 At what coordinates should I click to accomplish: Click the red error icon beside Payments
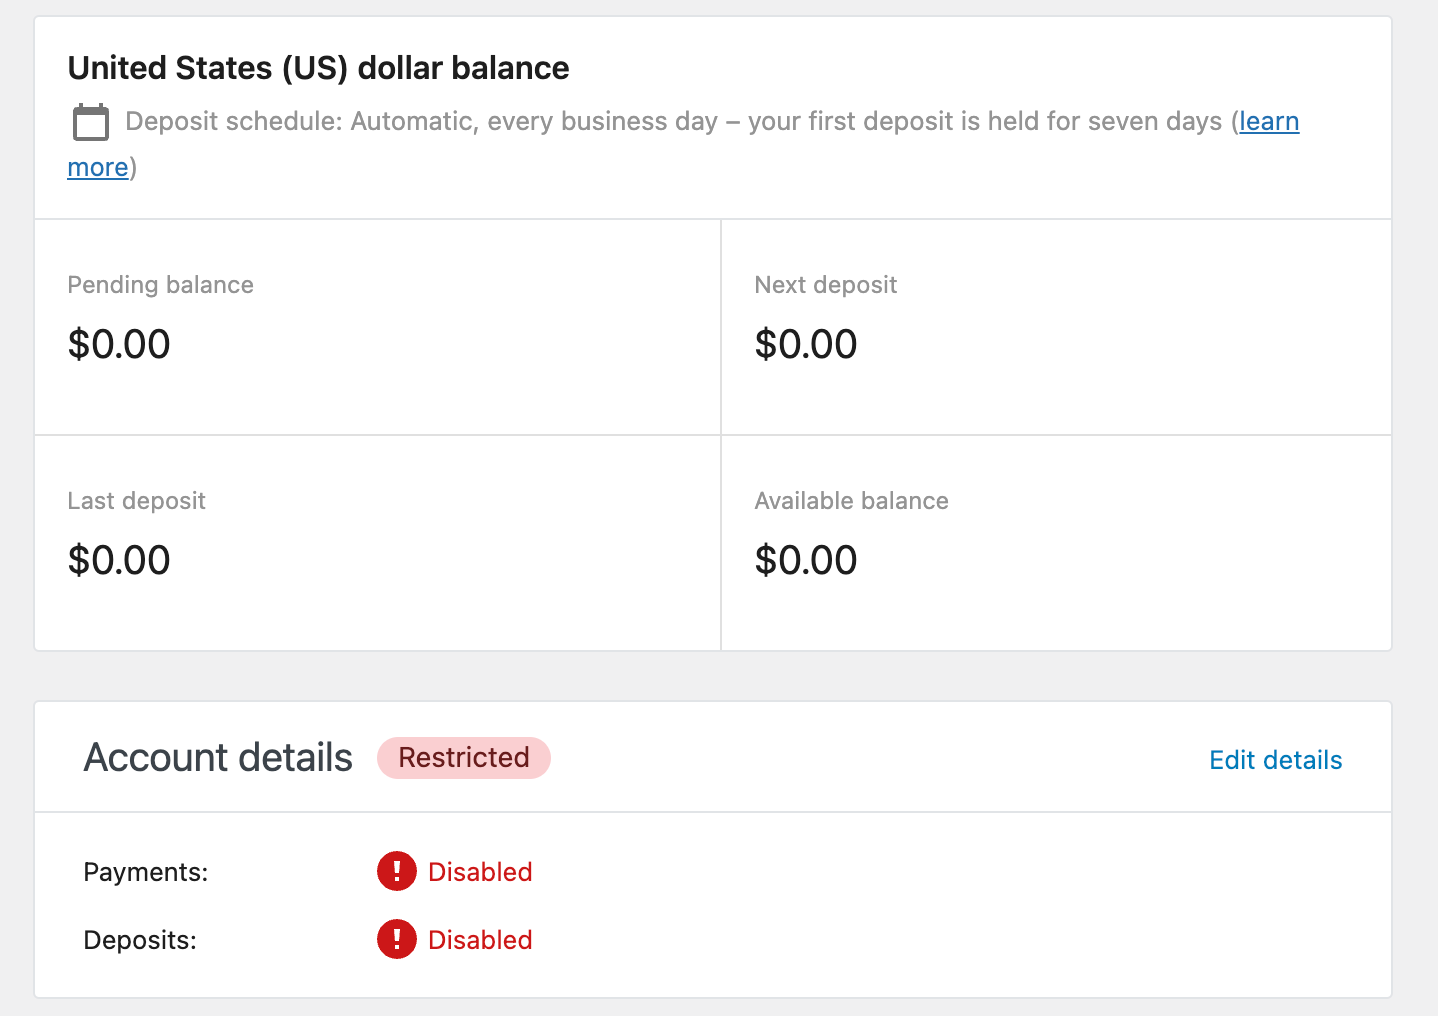coord(396,871)
